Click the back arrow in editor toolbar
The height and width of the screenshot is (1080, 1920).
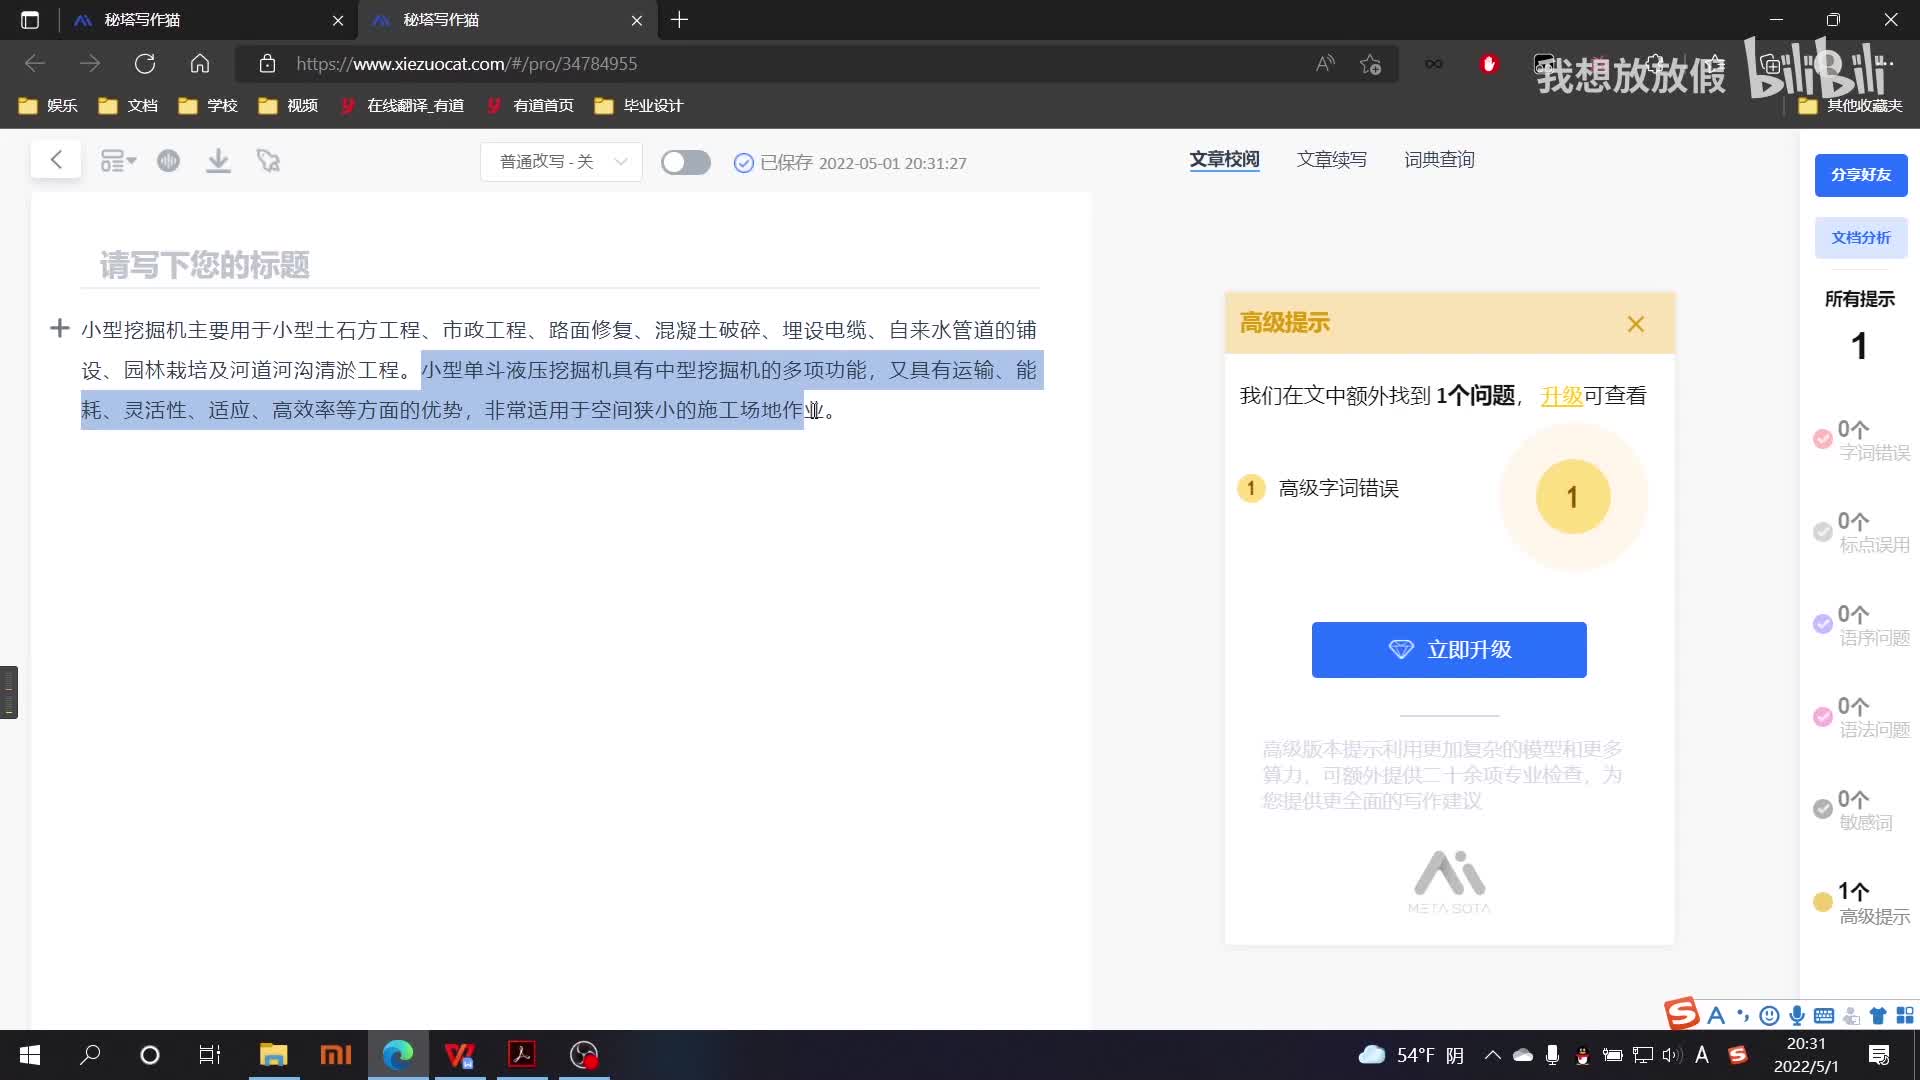click(56, 160)
